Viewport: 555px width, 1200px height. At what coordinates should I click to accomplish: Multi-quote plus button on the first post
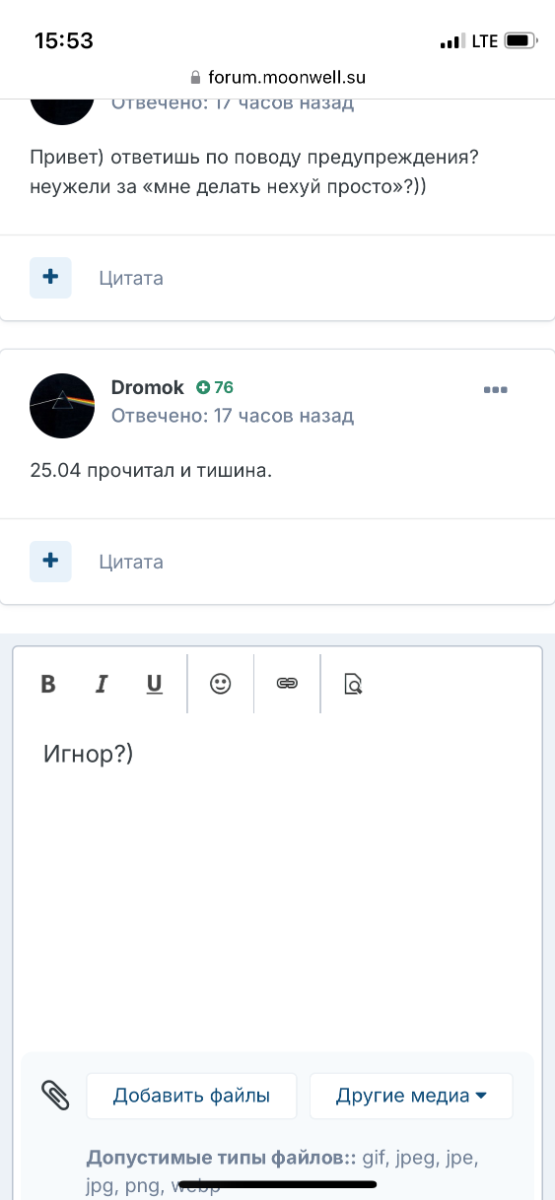click(50, 277)
